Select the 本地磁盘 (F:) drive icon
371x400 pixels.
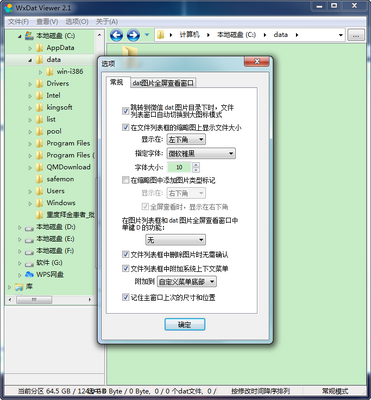29,251
